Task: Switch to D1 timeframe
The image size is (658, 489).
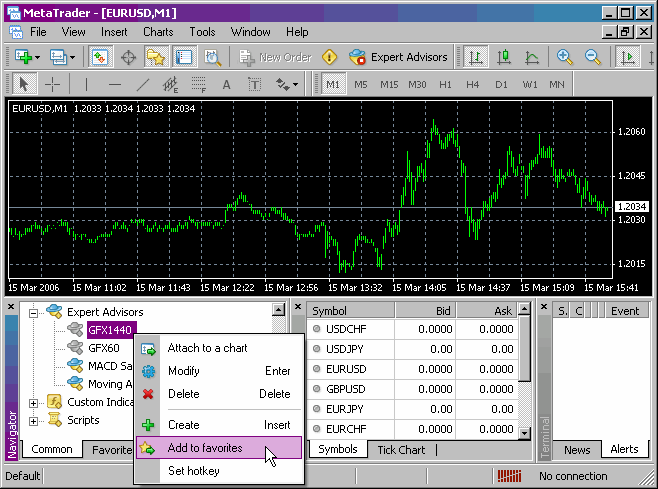Action: coord(501,84)
